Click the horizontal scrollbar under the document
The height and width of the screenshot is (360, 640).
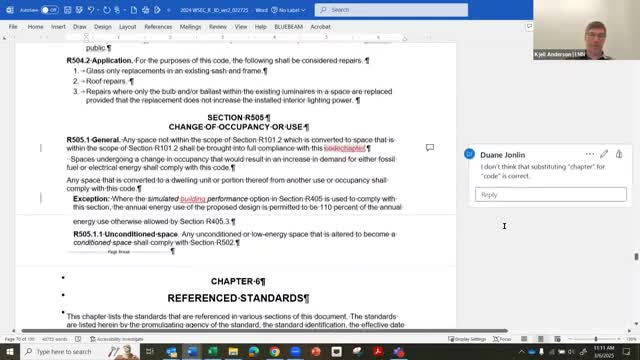[x=264, y=331]
